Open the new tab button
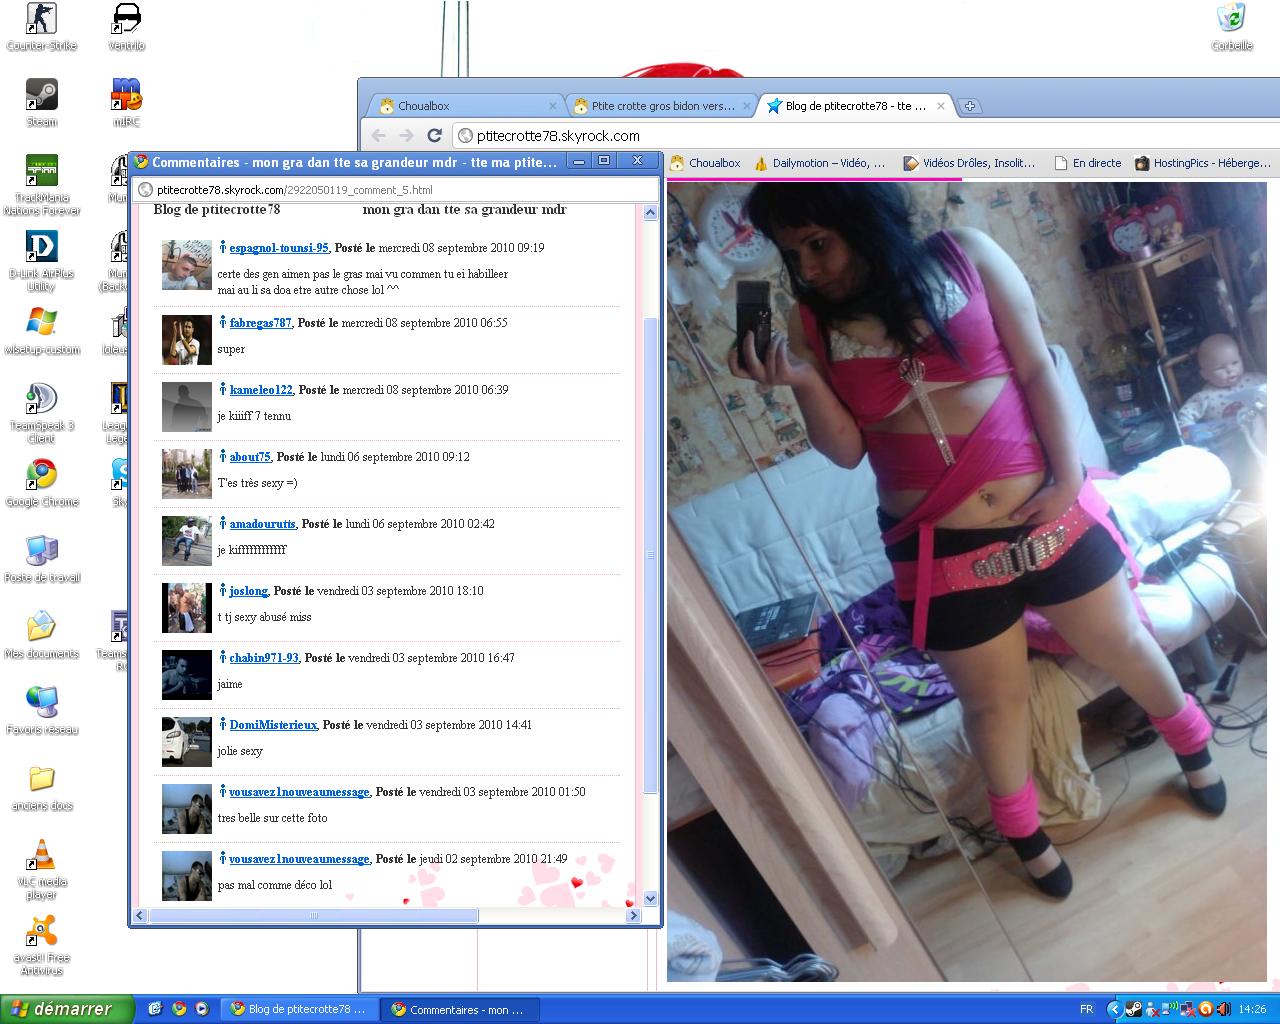Viewport: 1280px width, 1024px height. point(969,106)
